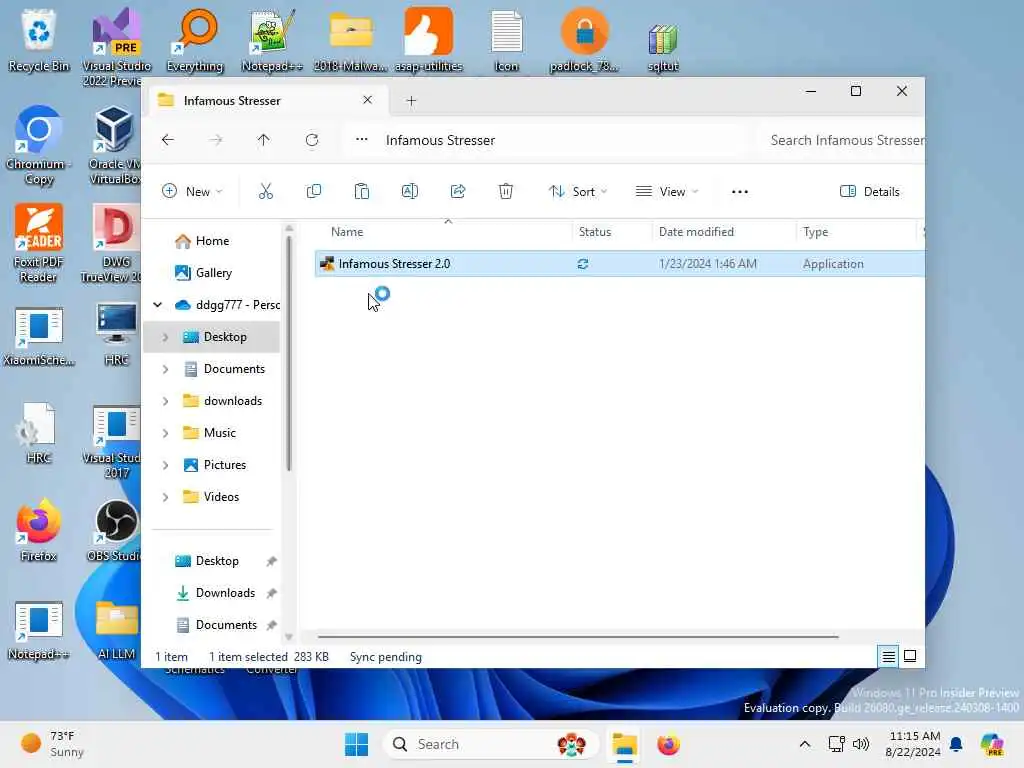Open the clock showing 11:15 AM 8/22/2024
1024x768 pixels.
914,744
